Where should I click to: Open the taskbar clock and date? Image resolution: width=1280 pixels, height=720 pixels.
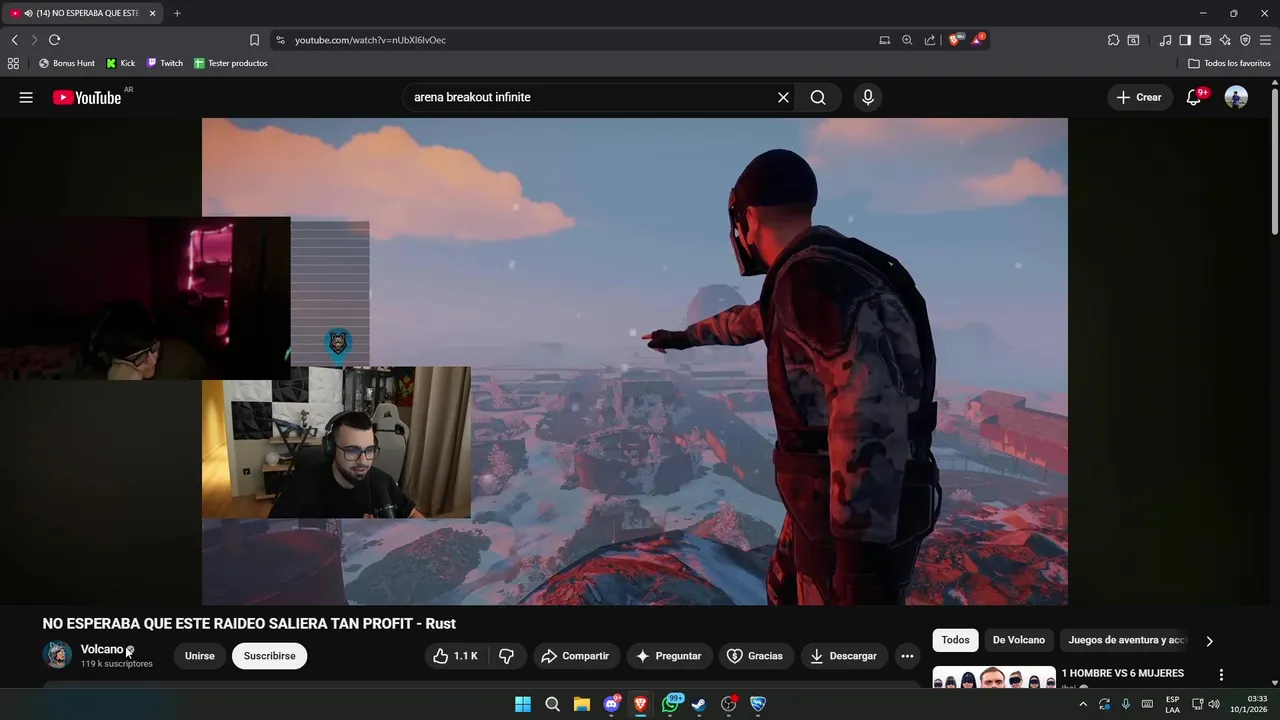[1249, 704]
